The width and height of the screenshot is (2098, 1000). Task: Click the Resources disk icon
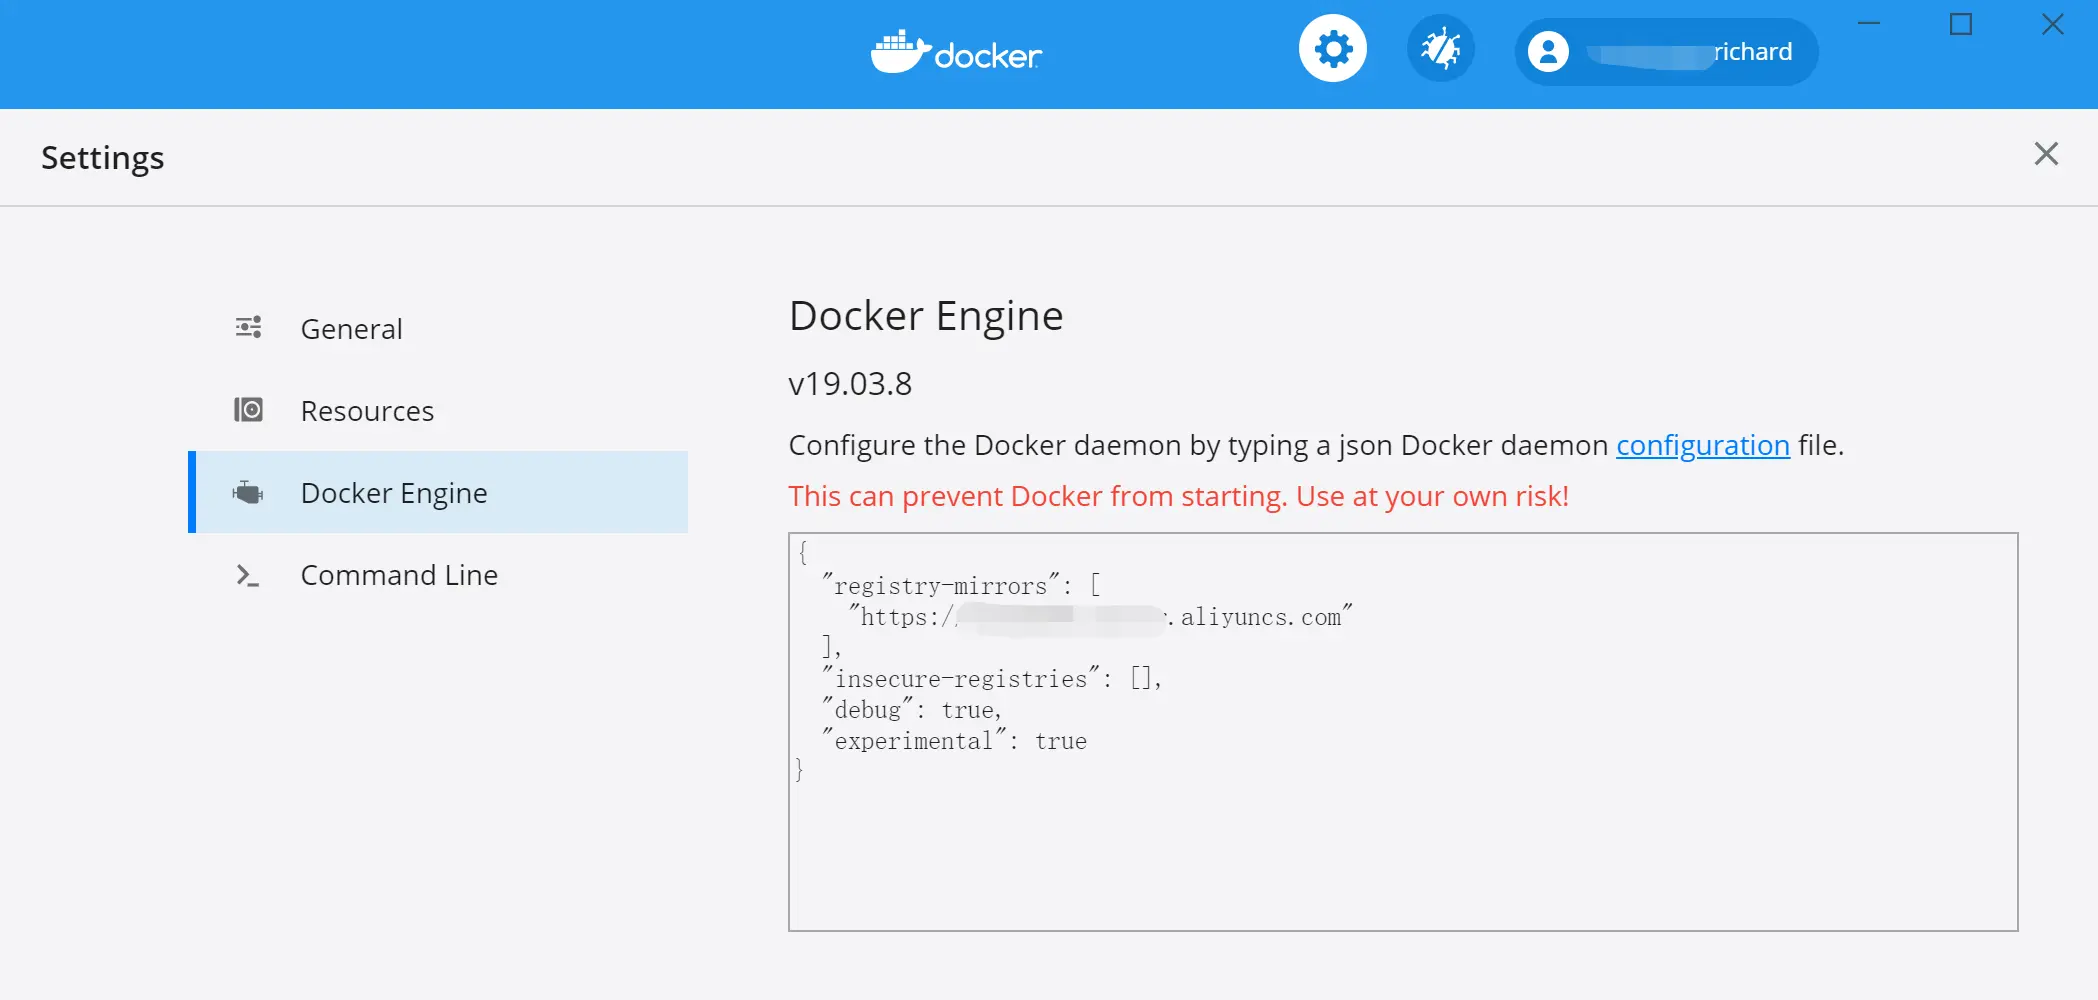(248, 410)
